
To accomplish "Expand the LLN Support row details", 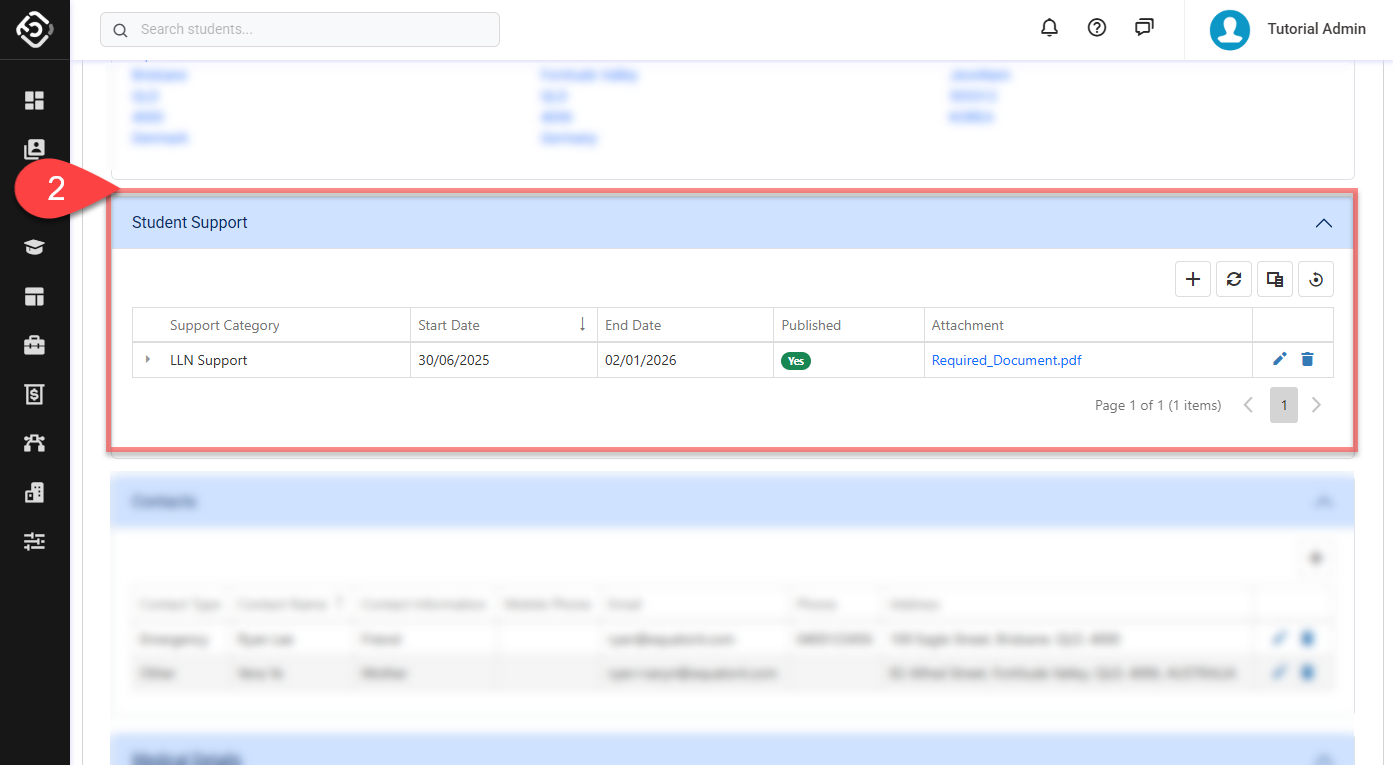I will (148, 360).
